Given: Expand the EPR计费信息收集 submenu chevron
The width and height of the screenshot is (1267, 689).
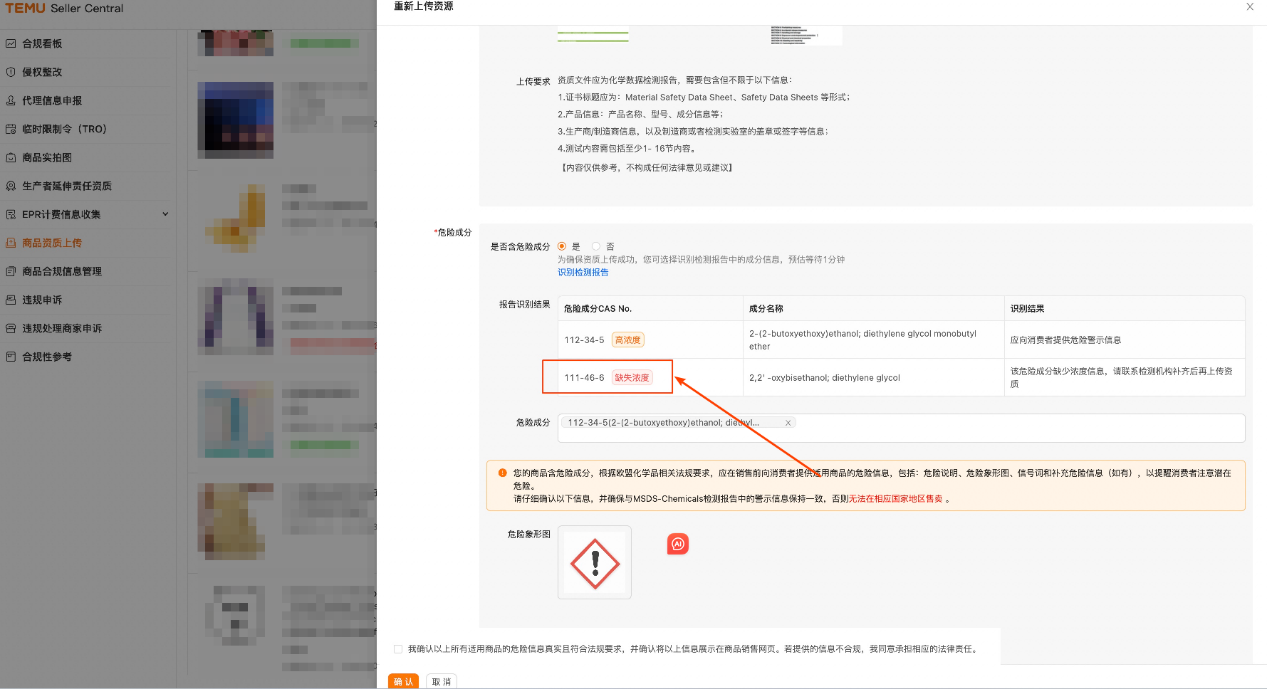Looking at the screenshot, I should pyautogui.click(x=165, y=213).
